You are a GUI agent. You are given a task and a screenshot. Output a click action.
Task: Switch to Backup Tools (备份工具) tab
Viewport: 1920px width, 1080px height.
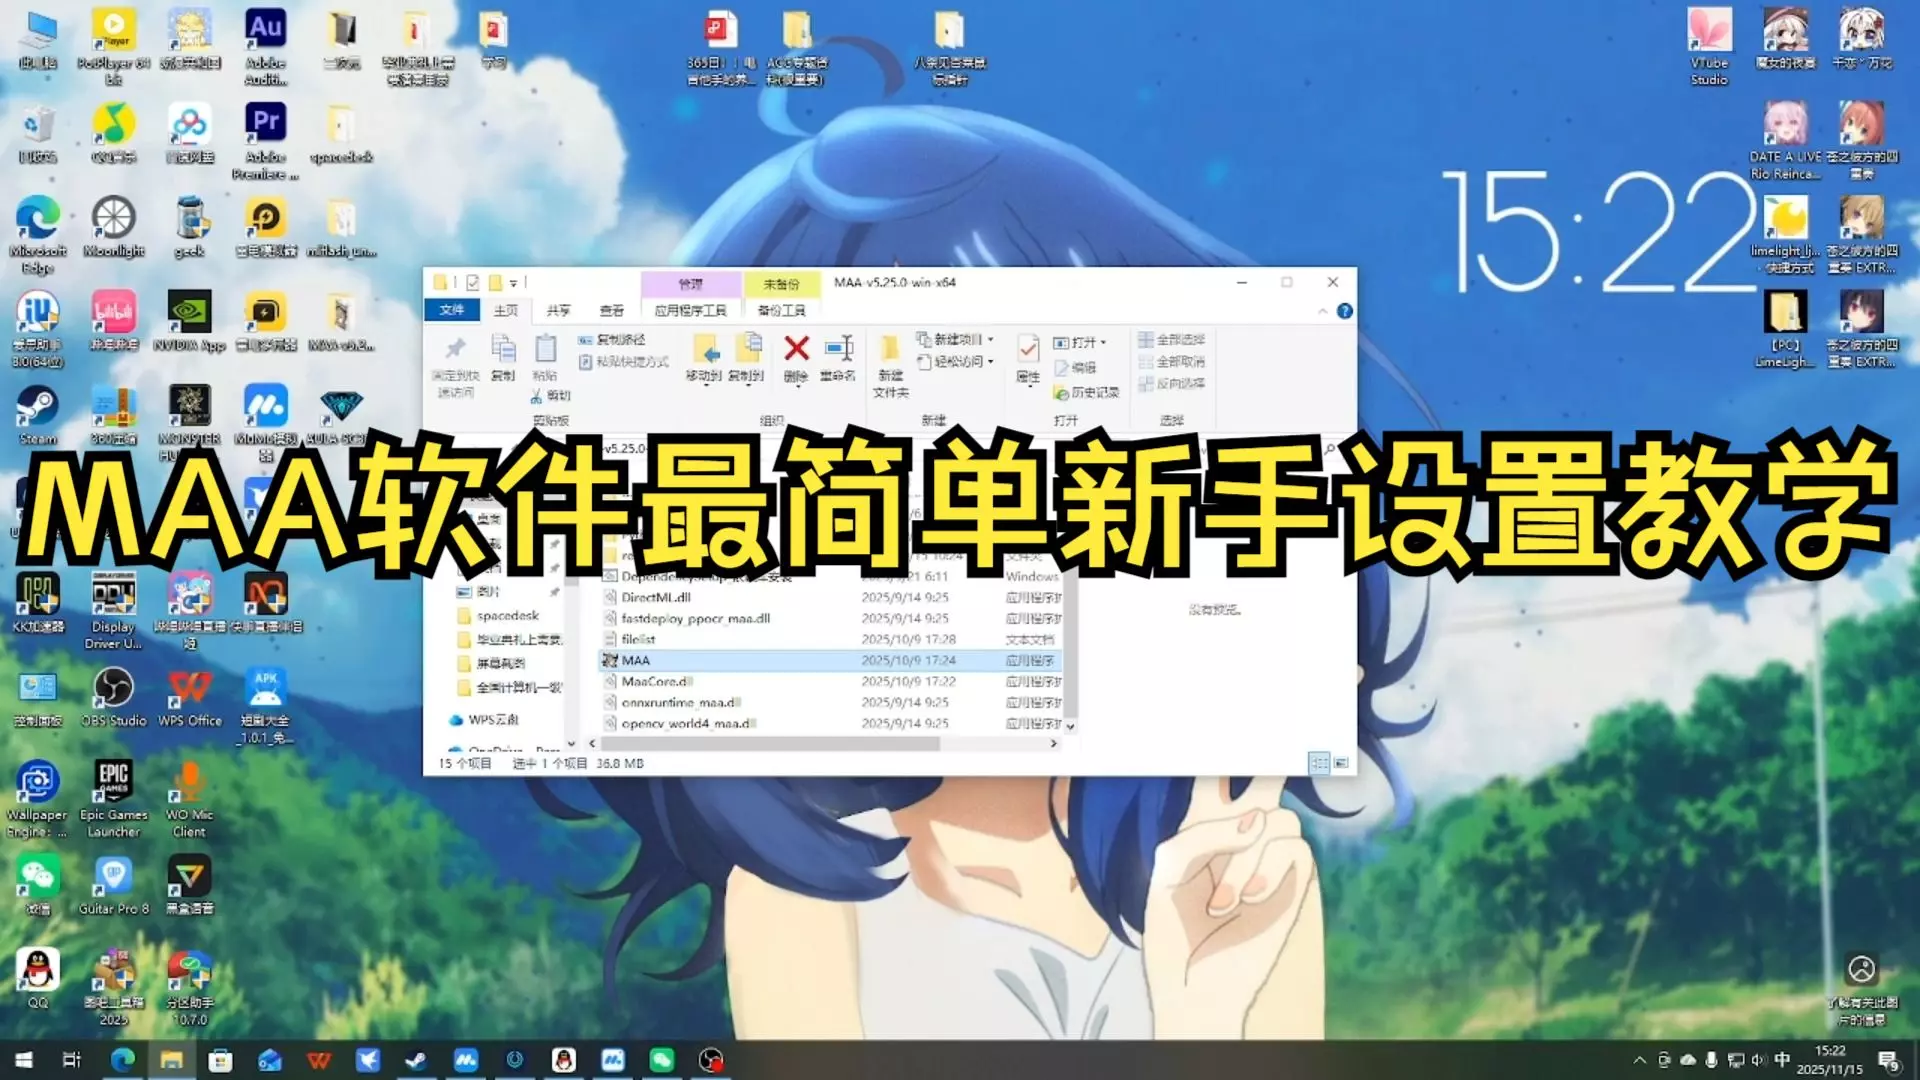pos(781,310)
